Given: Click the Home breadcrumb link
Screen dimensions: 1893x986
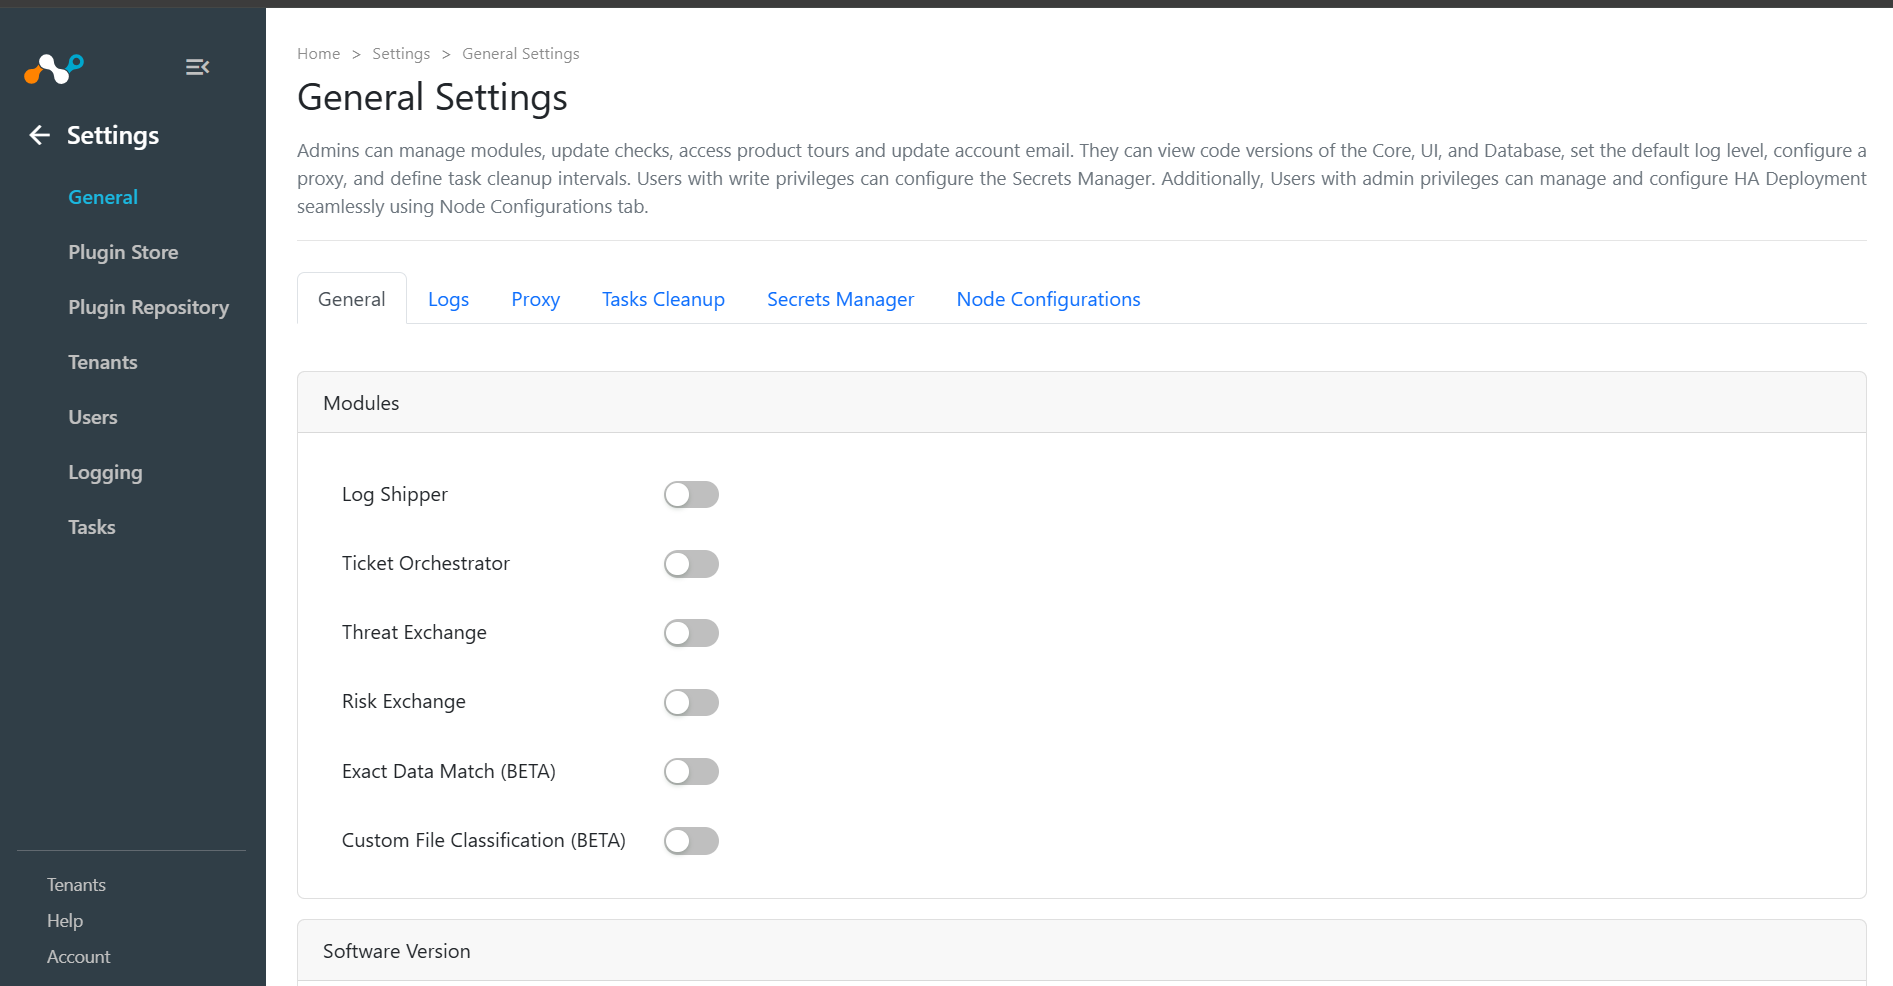Looking at the screenshot, I should pyautogui.click(x=318, y=54).
